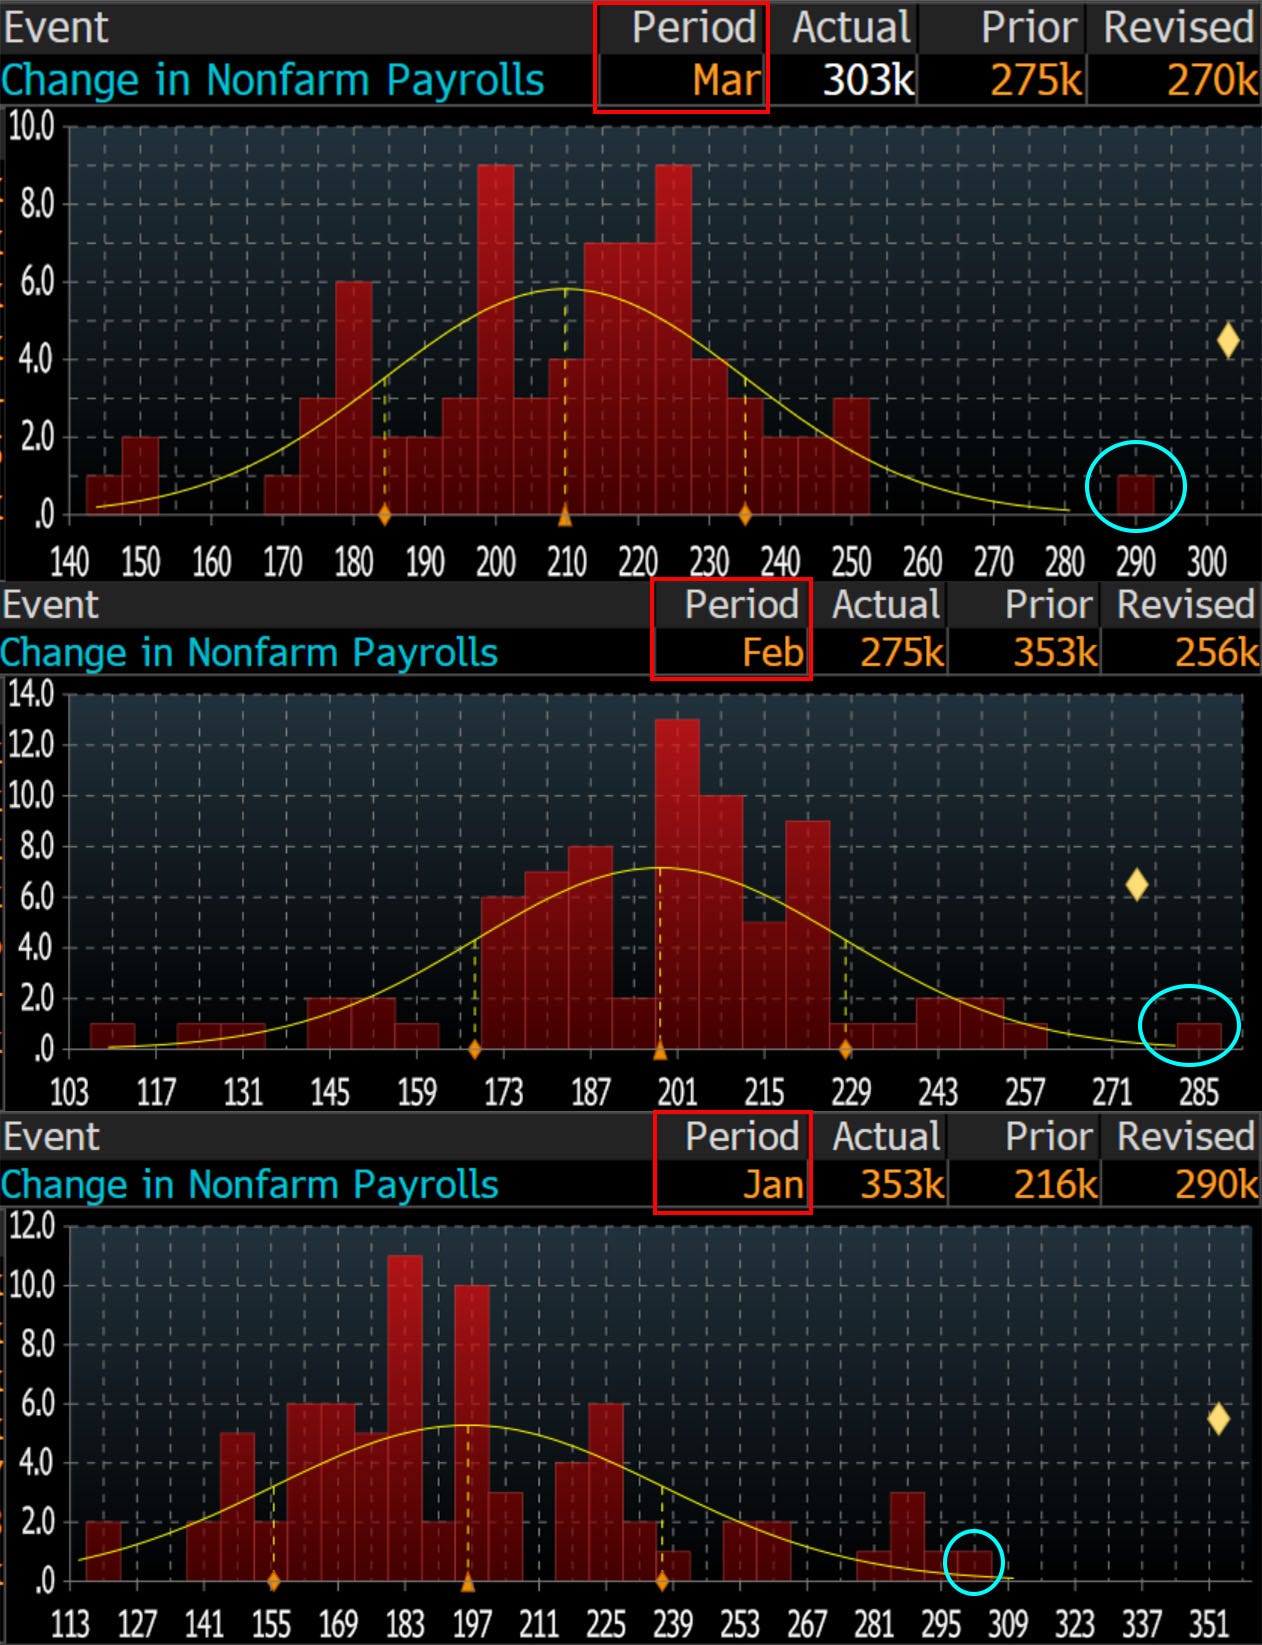Screen dimensions: 1262x1645
Task: Click the Event column header in Mar panel
Action: coord(56,27)
